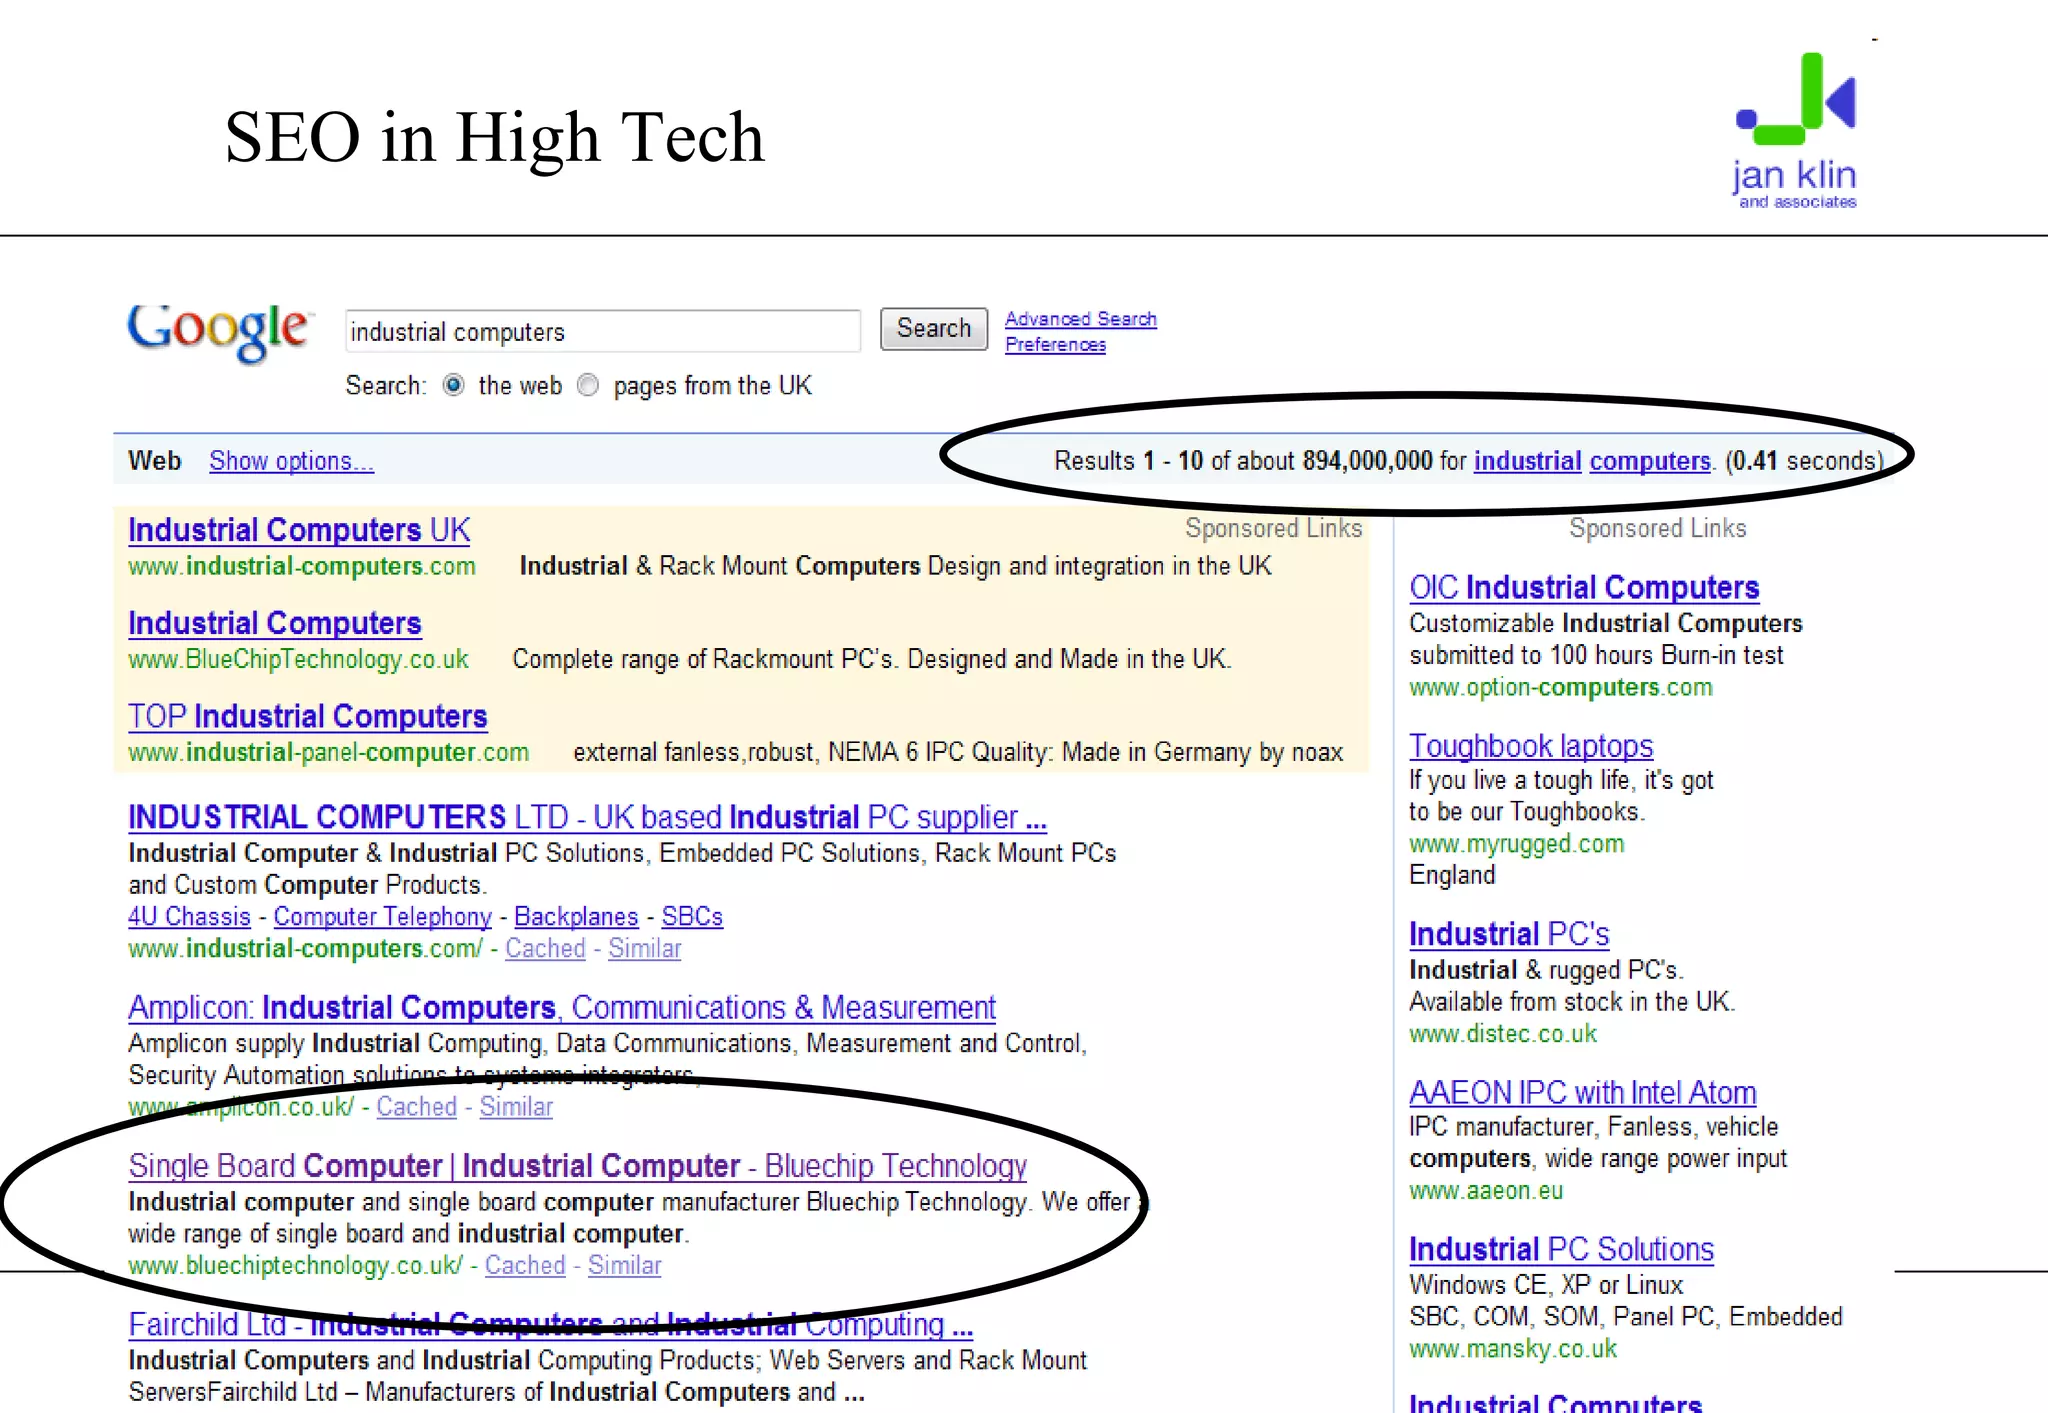
Task: Select 'pages from the UK' radio button
Action: 588,386
